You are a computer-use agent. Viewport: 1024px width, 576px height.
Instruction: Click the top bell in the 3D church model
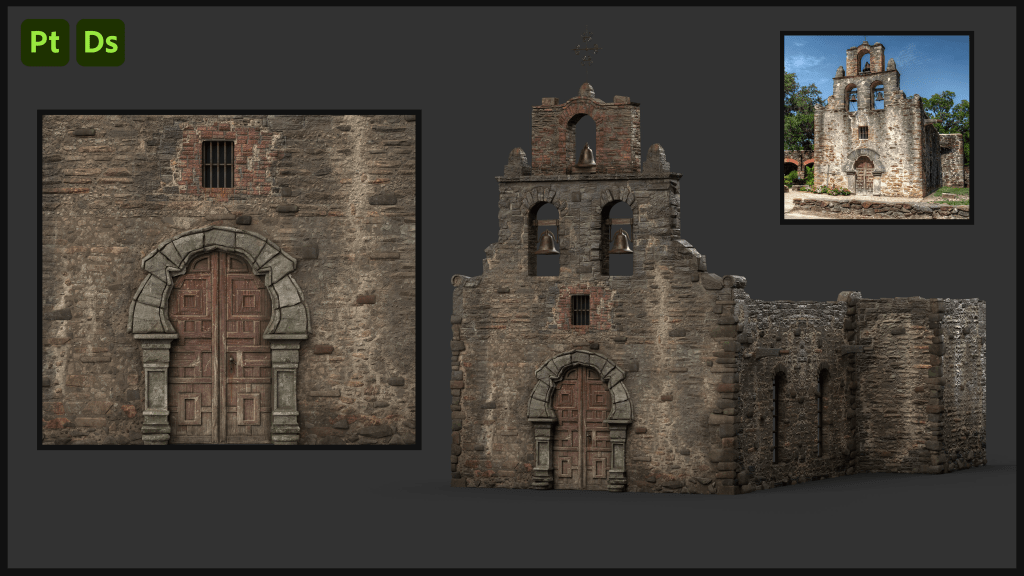point(586,157)
